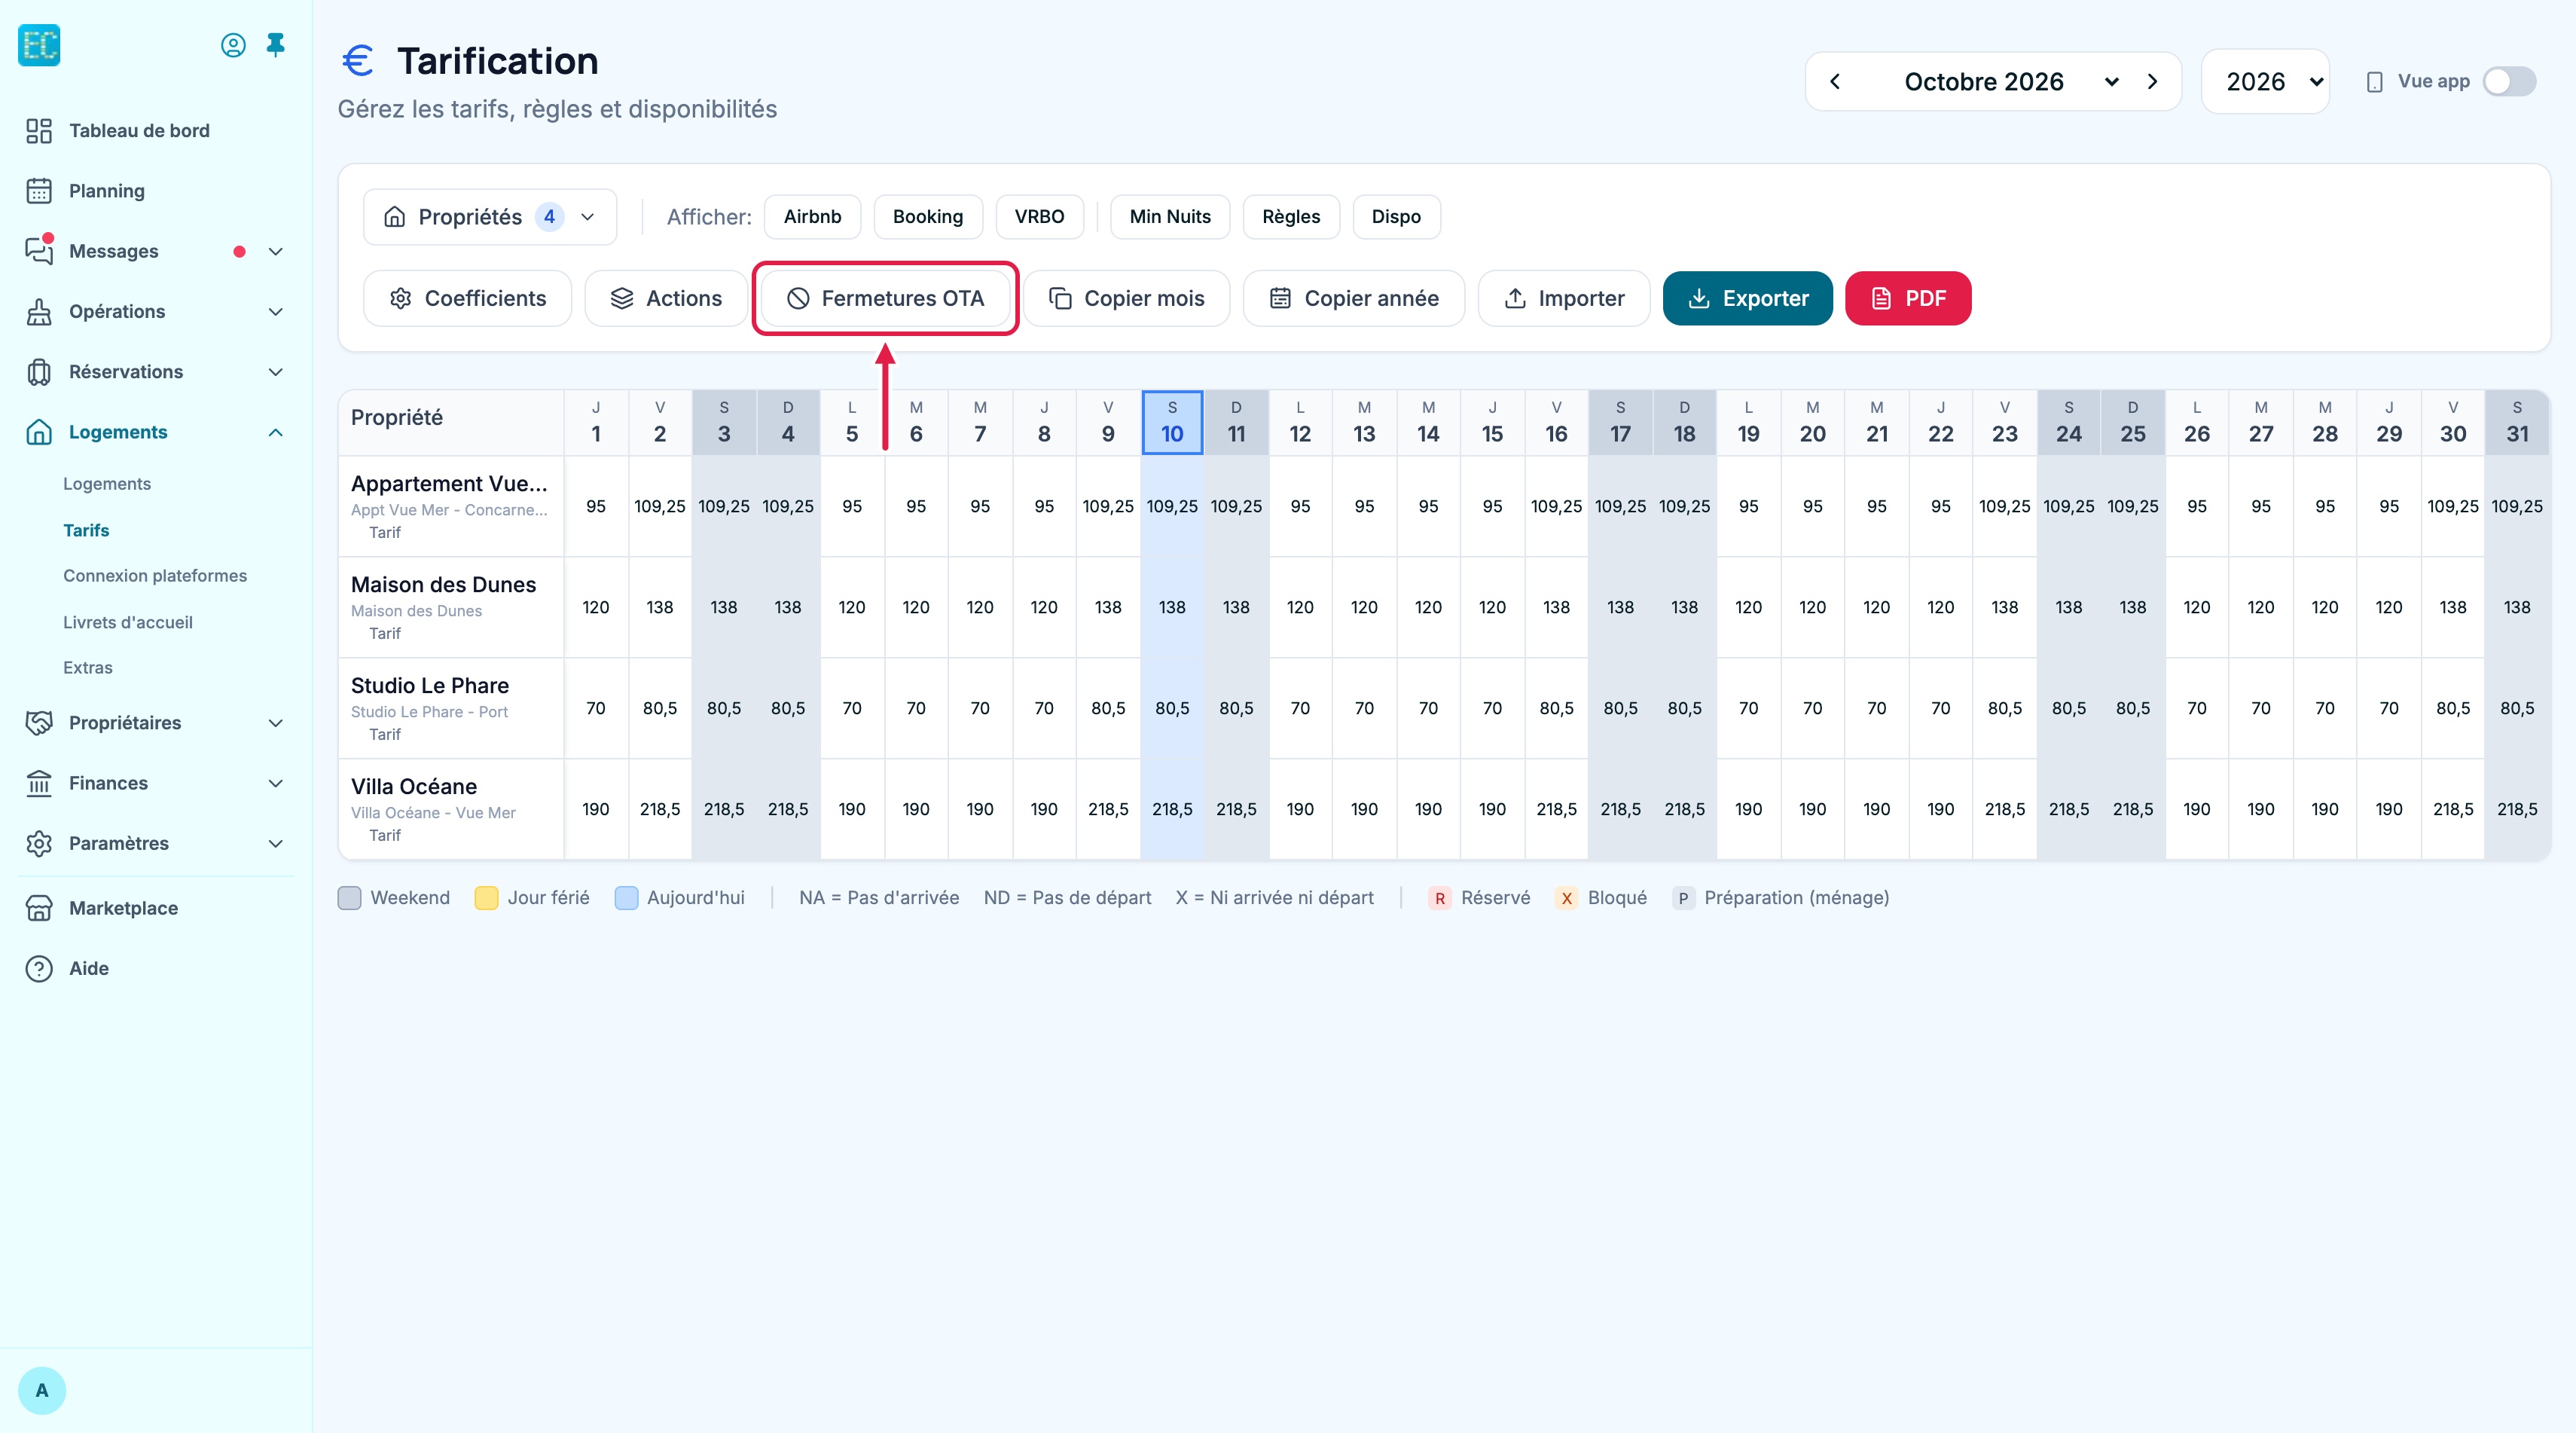This screenshot has width=2576, height=1433.
Task: Open Logements submenu item
Action: [x=107, y=484]
